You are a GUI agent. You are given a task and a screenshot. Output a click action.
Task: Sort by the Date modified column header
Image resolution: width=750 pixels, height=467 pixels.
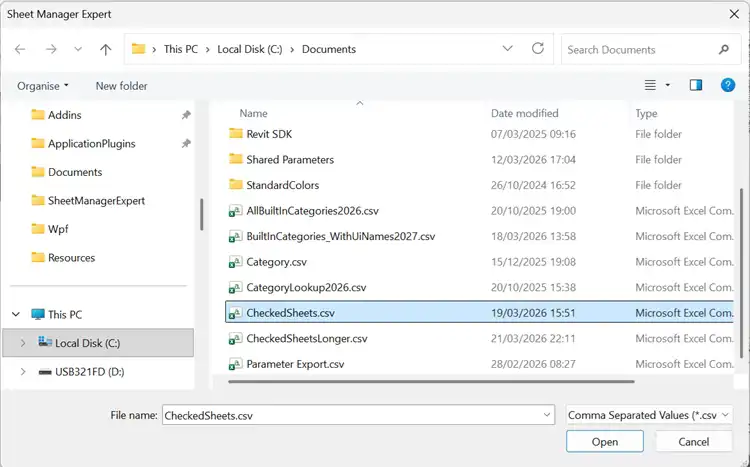pos(525,114)
